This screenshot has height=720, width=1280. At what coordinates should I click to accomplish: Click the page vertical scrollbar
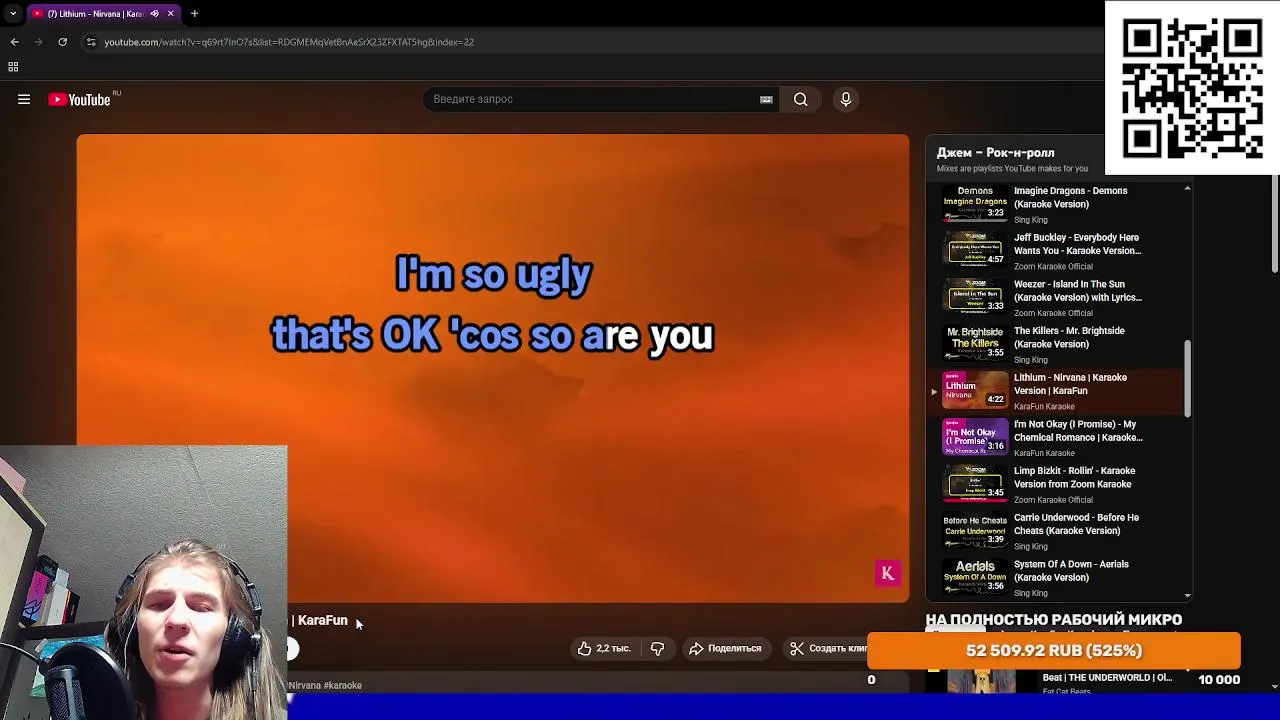pos(1275,224)
